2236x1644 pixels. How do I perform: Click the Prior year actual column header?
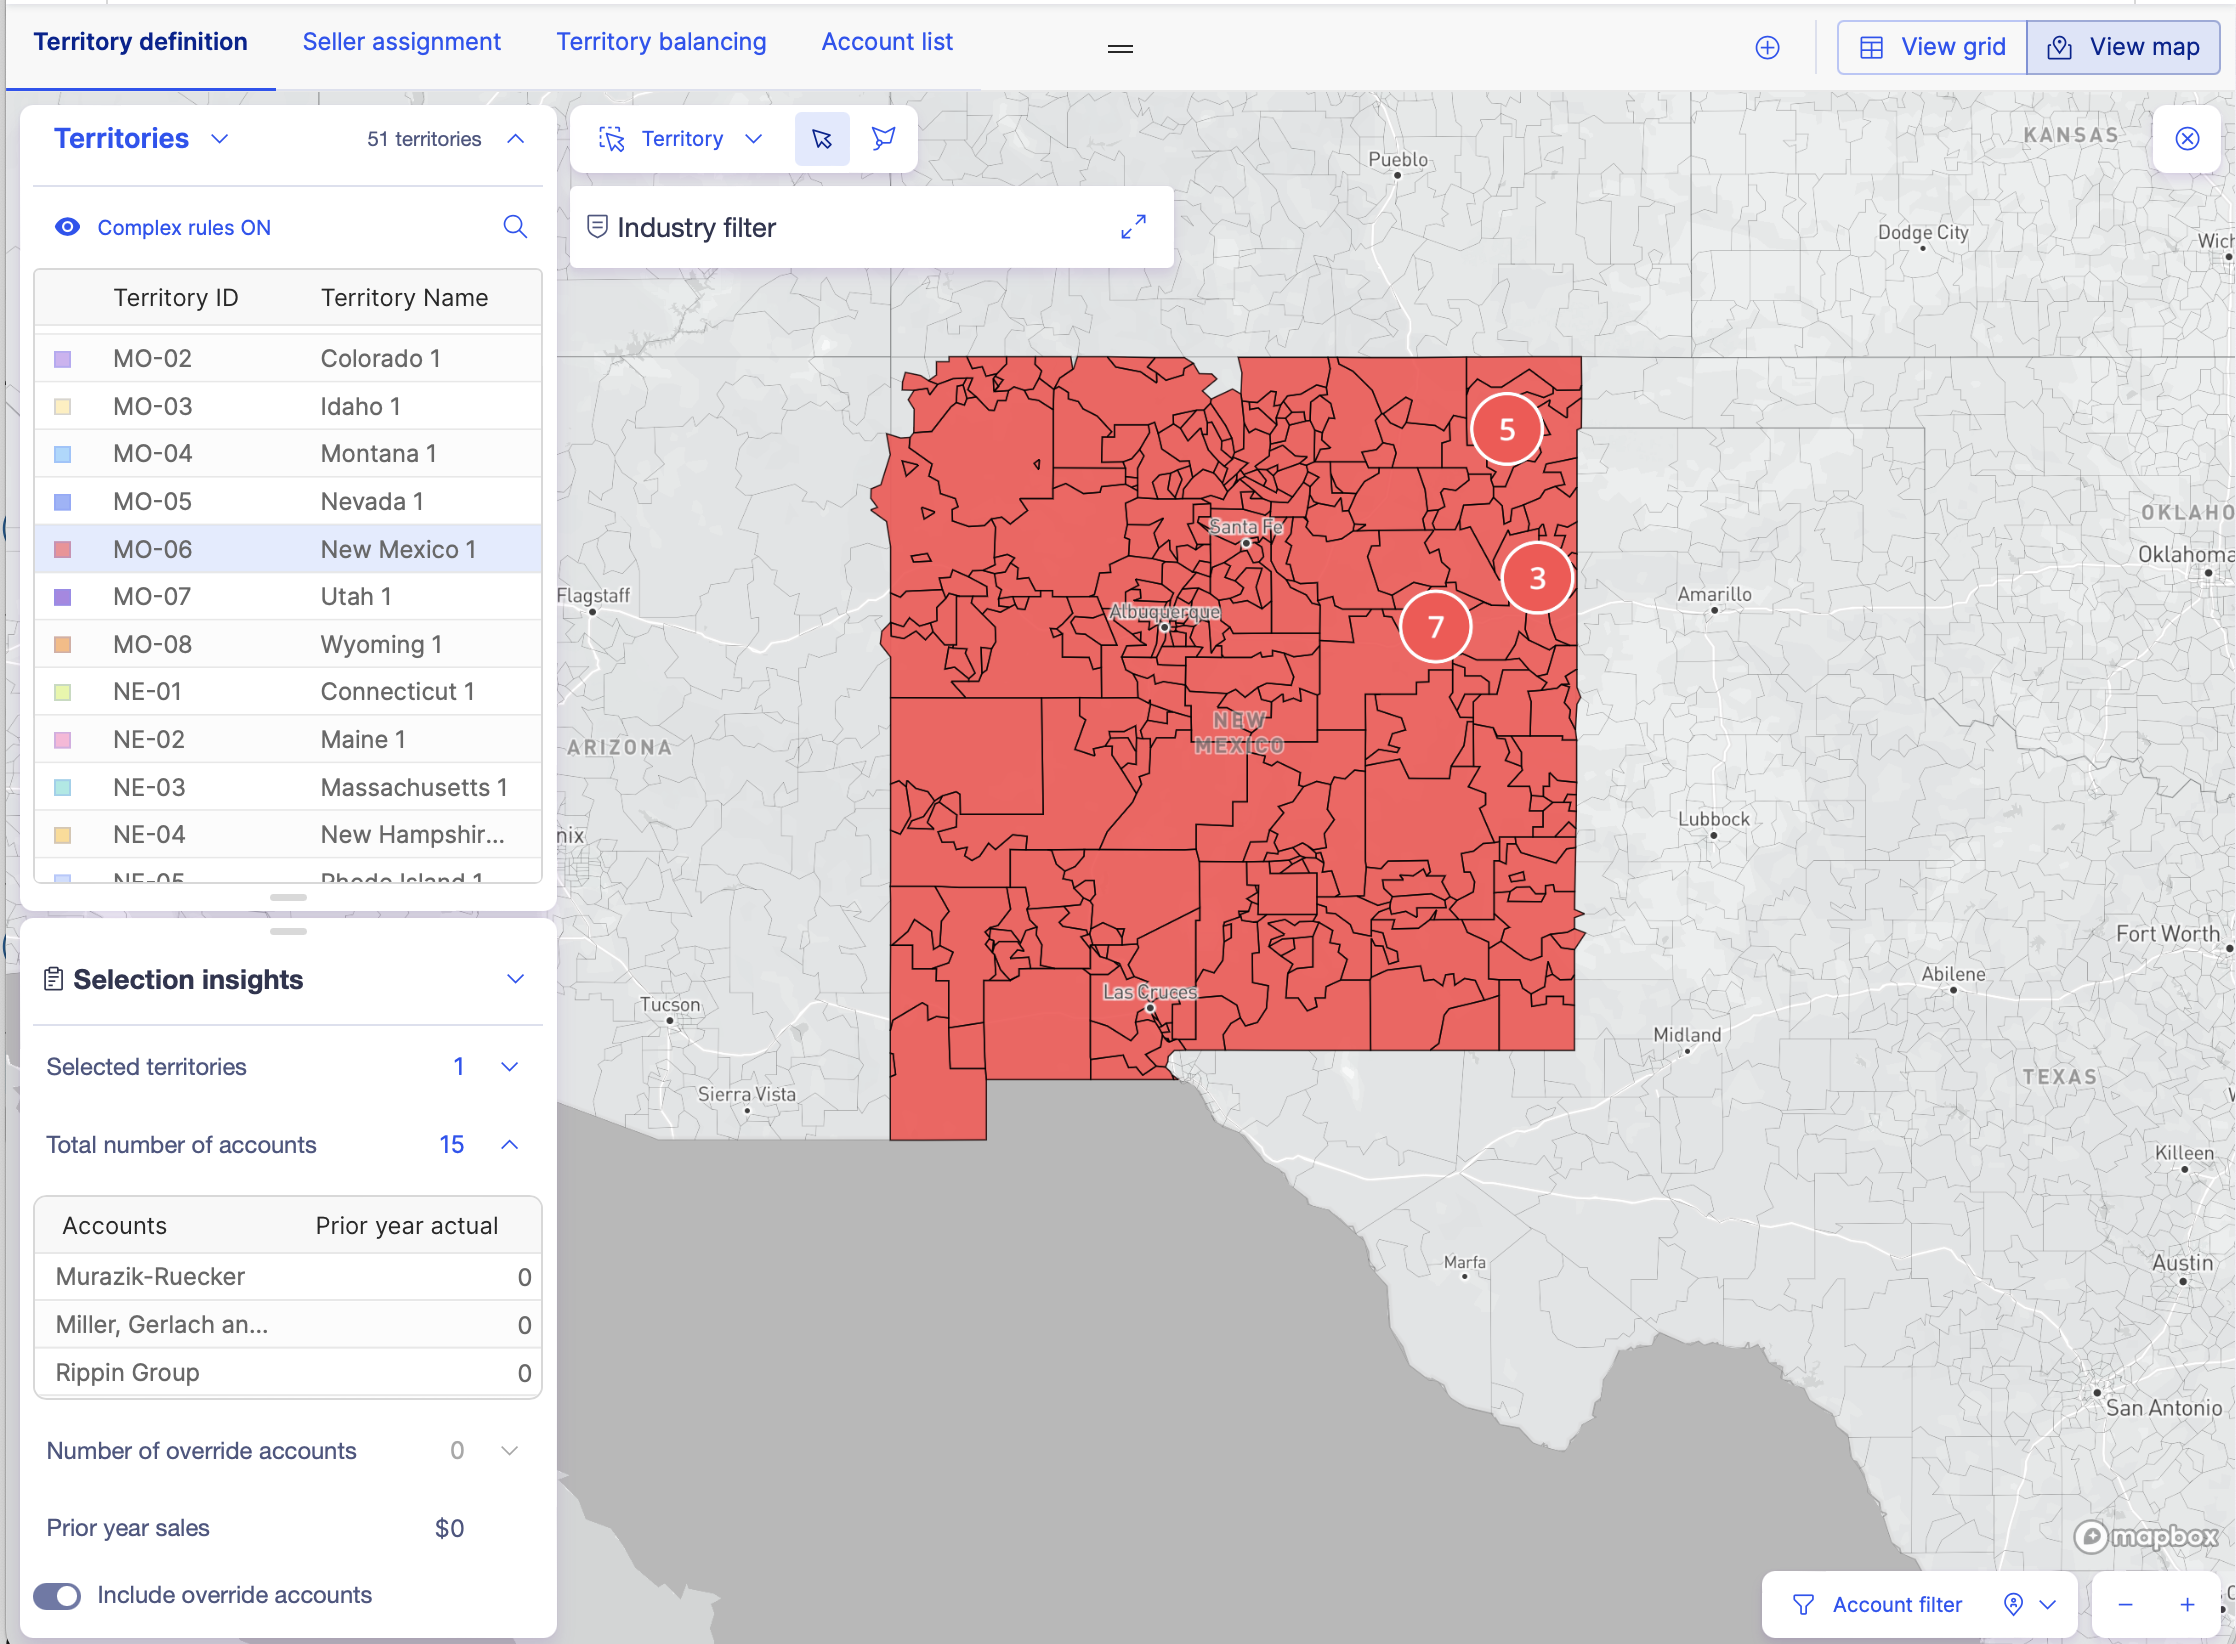click(406, 1226)
